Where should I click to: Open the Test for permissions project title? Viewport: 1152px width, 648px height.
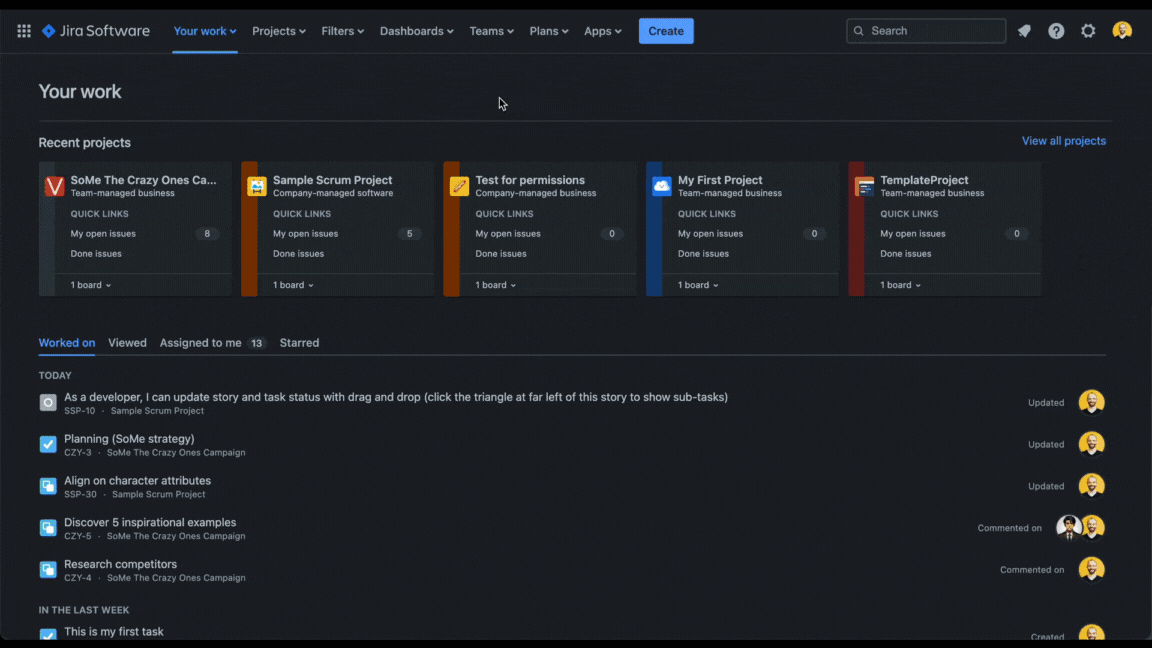tap(530, 180)
